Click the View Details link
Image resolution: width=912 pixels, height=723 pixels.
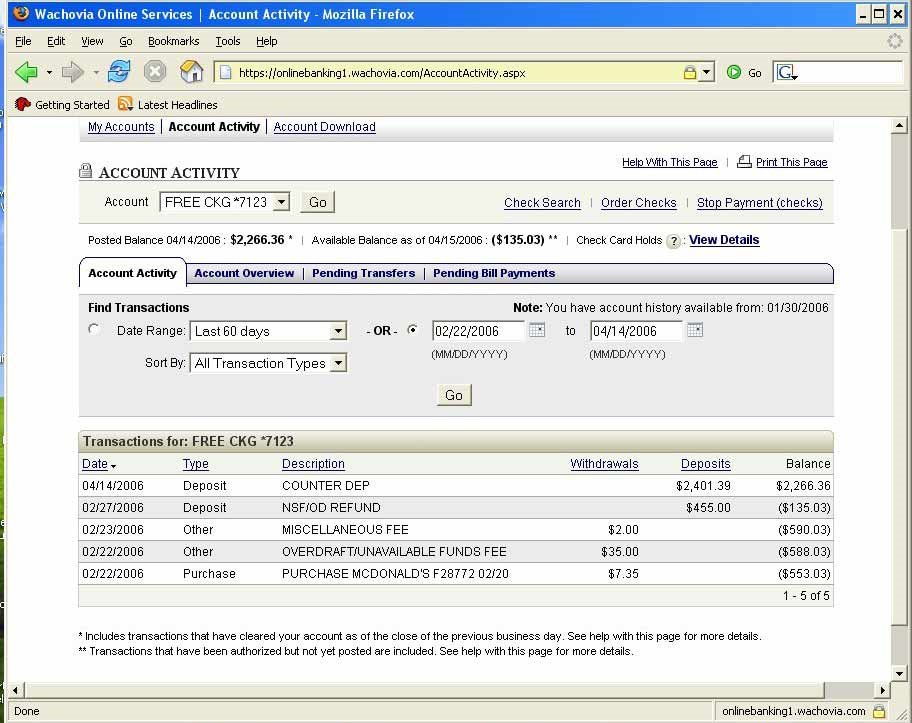[723, 240]
